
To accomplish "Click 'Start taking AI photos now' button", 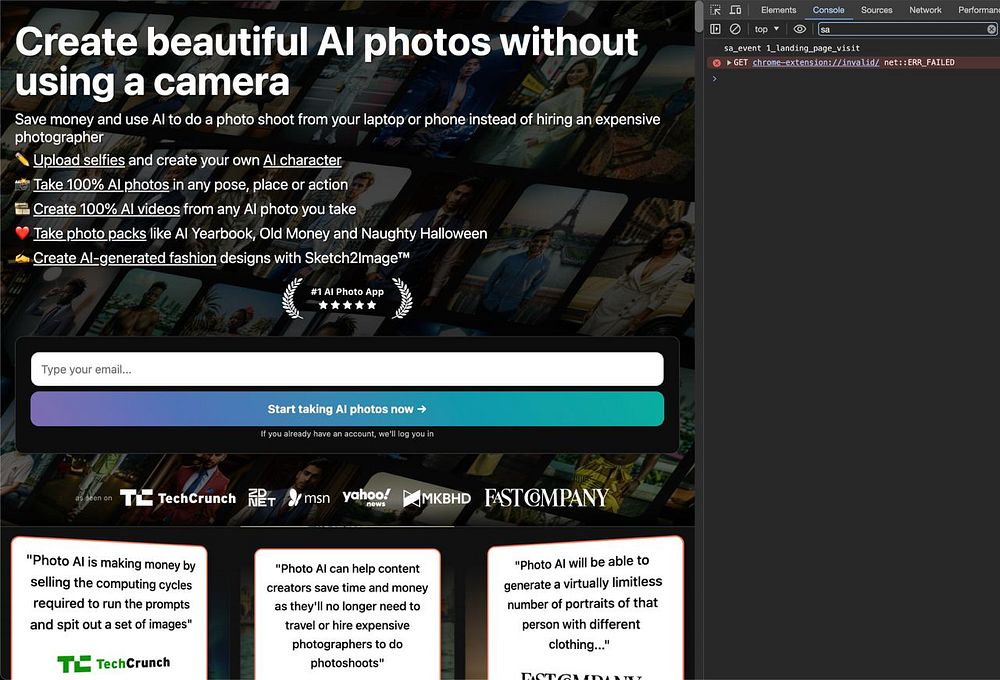I will coord(347,409).
